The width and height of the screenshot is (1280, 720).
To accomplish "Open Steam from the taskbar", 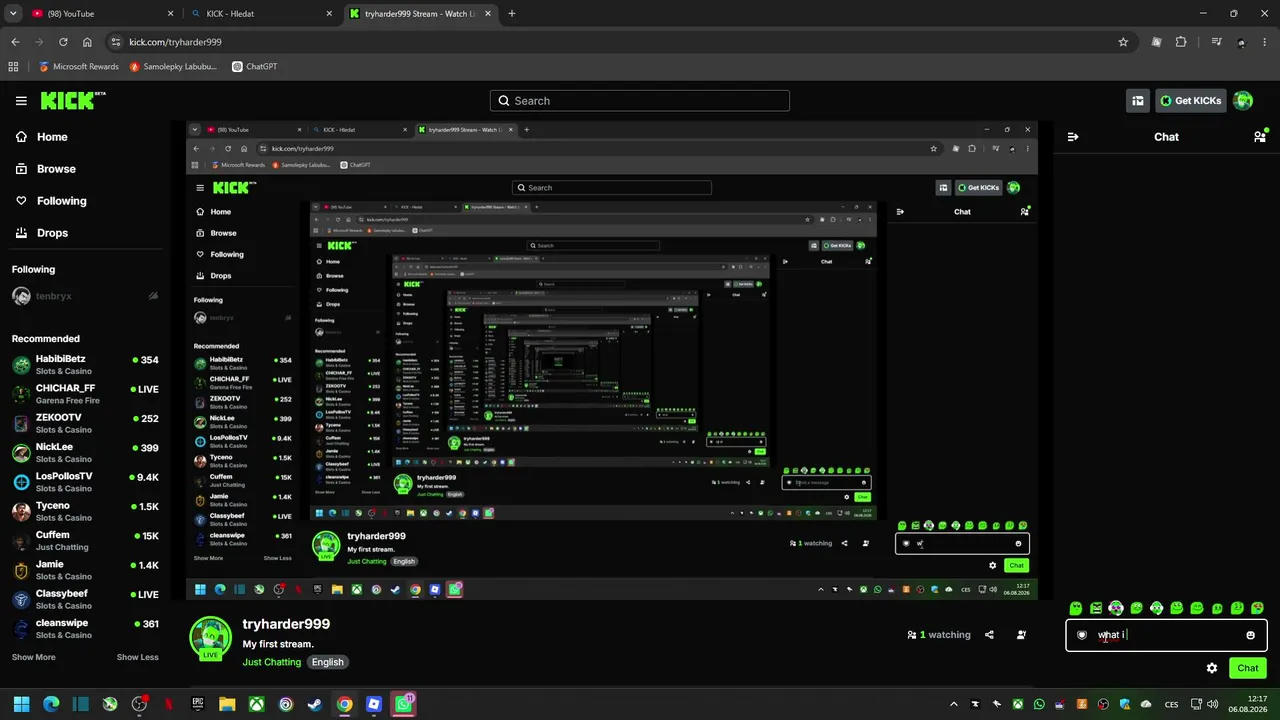I will pos(315,704).
